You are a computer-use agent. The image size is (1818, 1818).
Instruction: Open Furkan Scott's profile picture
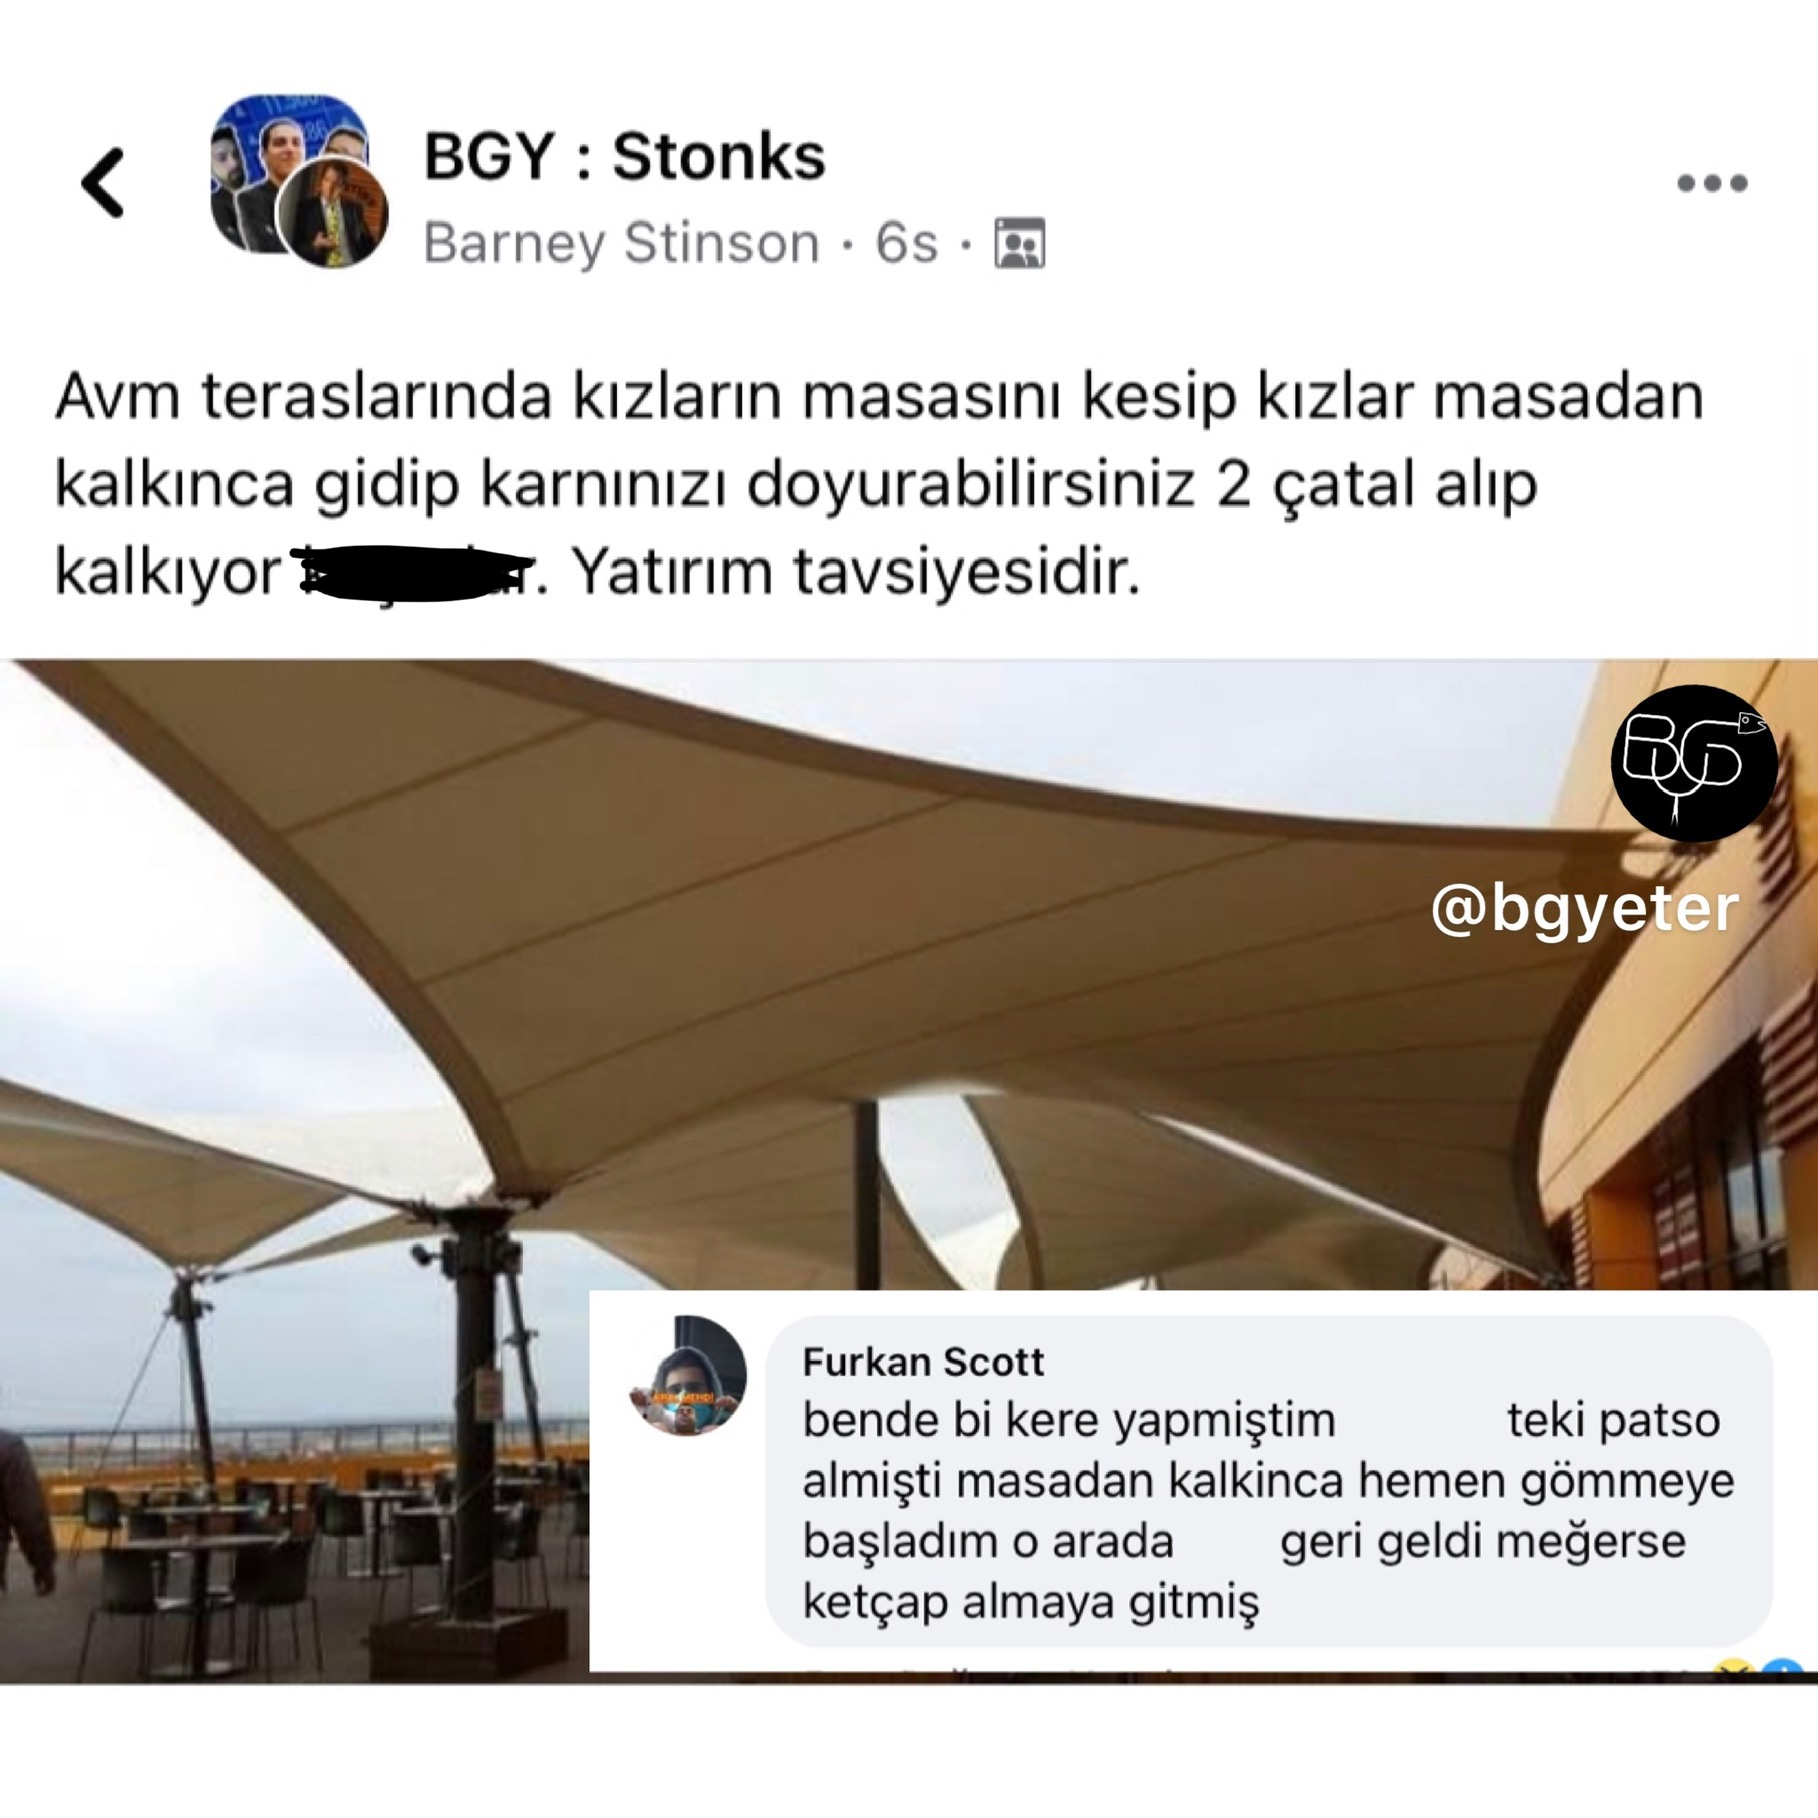(687, 1376)
